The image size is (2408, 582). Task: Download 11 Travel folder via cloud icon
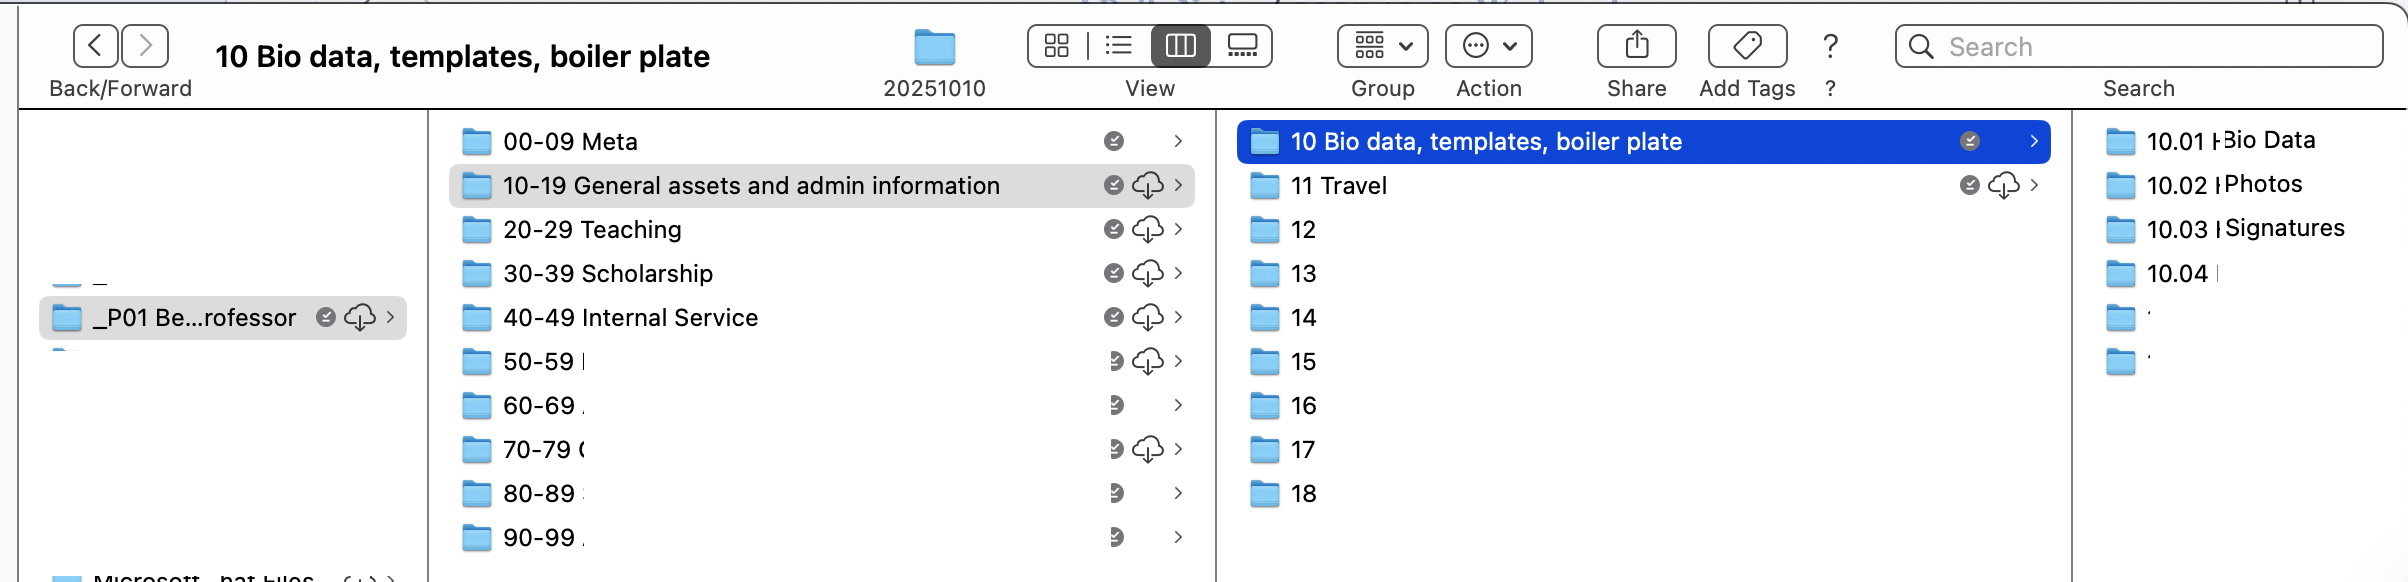[x=2003, y=185]
